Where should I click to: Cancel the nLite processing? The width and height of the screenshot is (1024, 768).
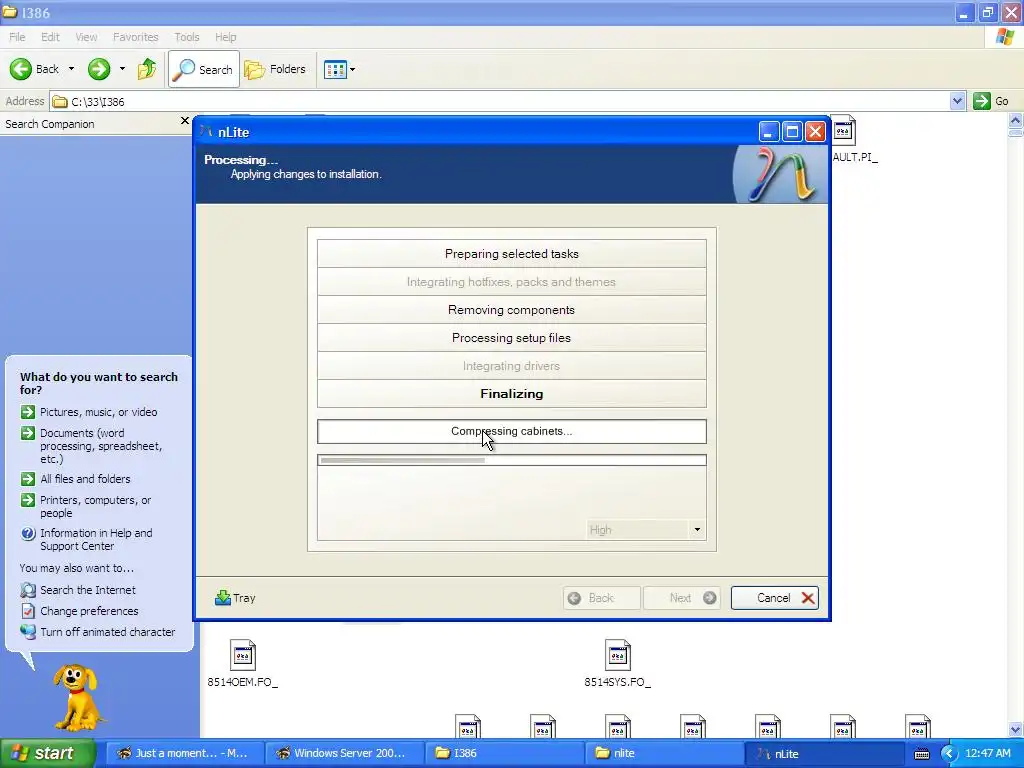[775, 598]
